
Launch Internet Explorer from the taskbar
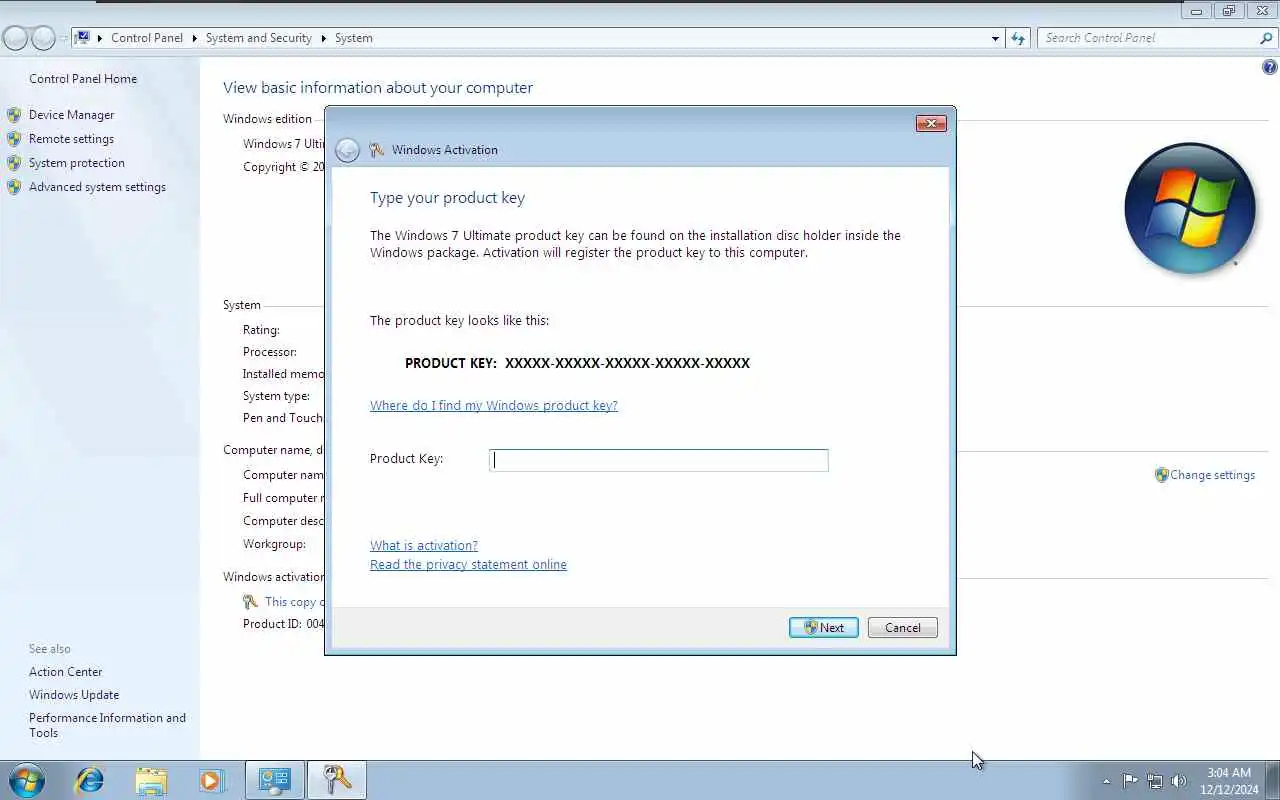pos(90,780)
